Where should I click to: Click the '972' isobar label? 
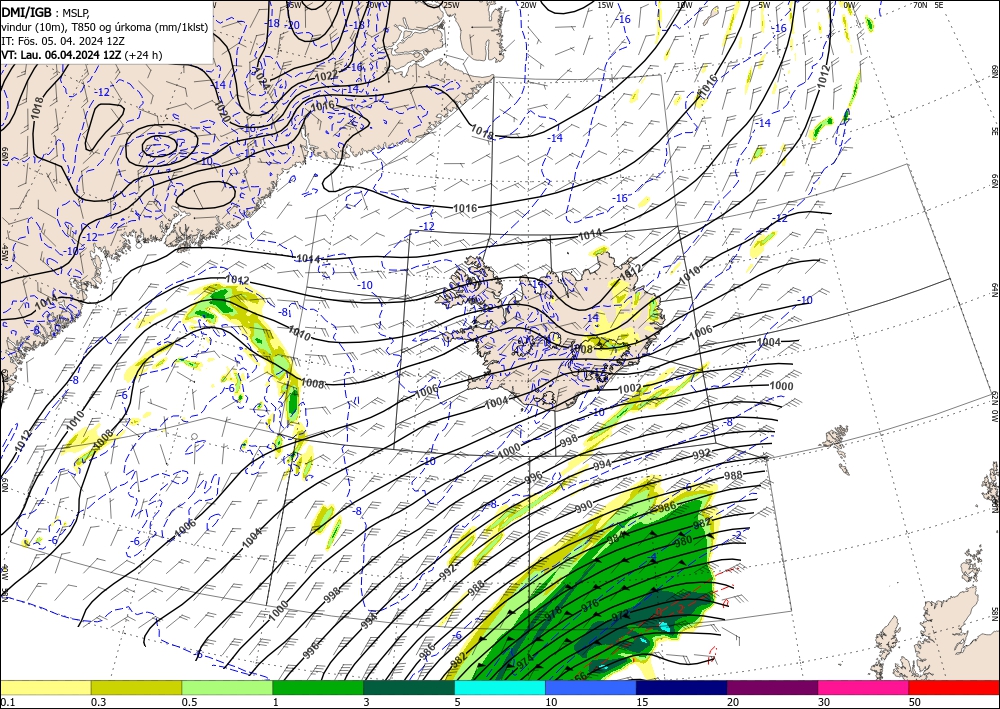coord(620,615)
